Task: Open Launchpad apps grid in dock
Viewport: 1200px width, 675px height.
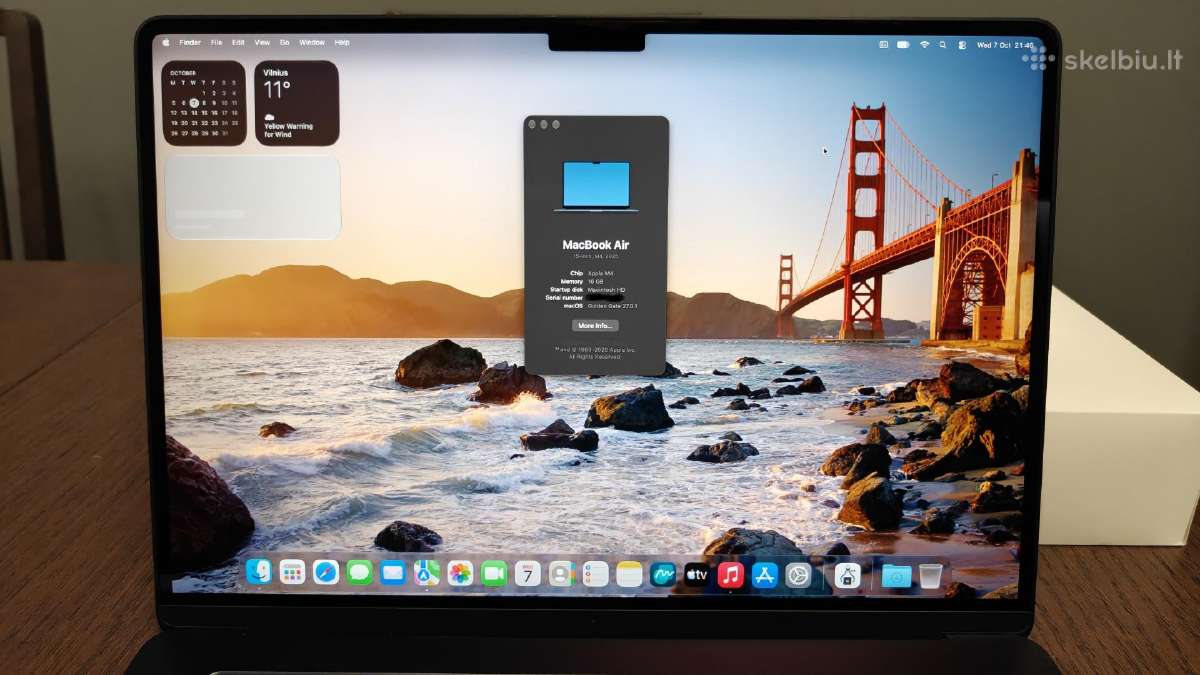Action: click(292, 572)
